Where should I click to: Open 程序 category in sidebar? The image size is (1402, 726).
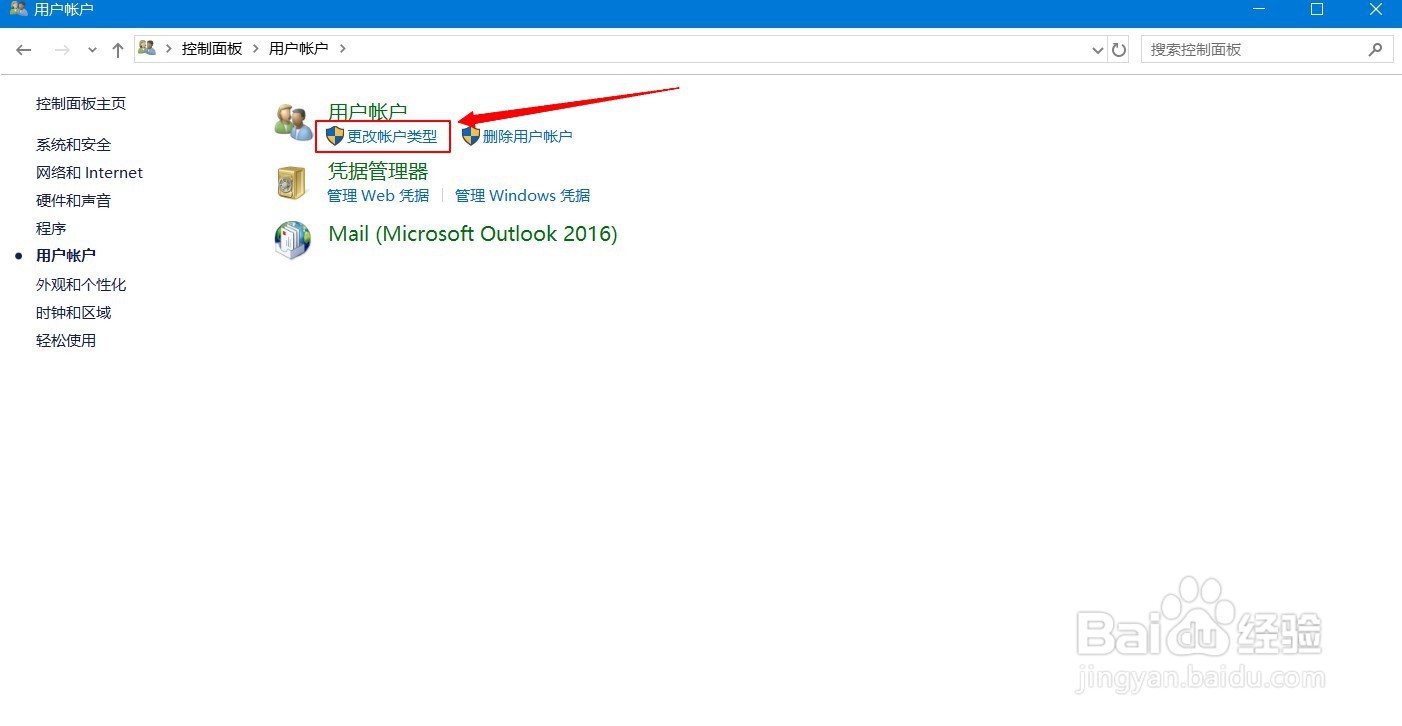51,229
